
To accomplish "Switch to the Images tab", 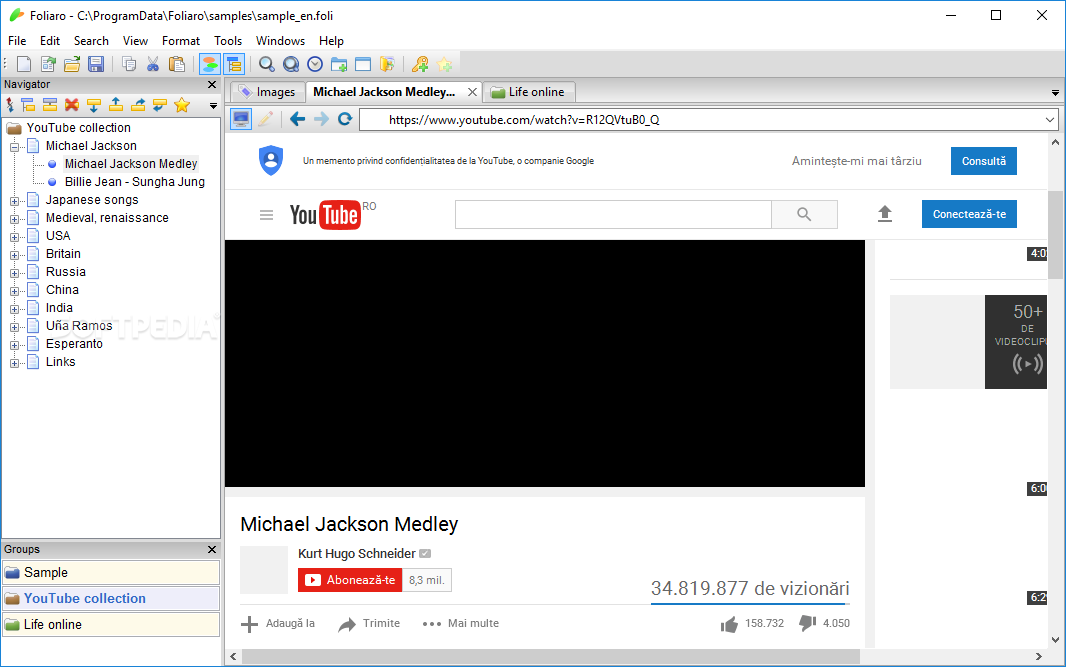I will tap(268, 92).
